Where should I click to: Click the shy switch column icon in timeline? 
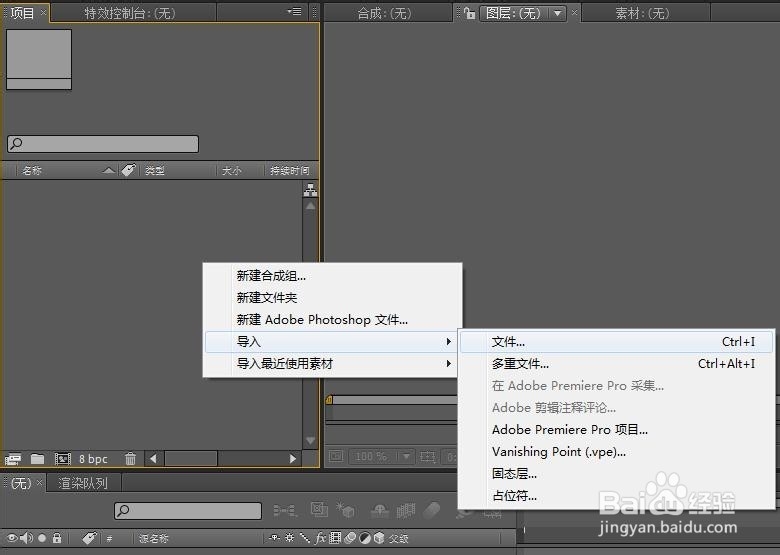coord(274,538)
